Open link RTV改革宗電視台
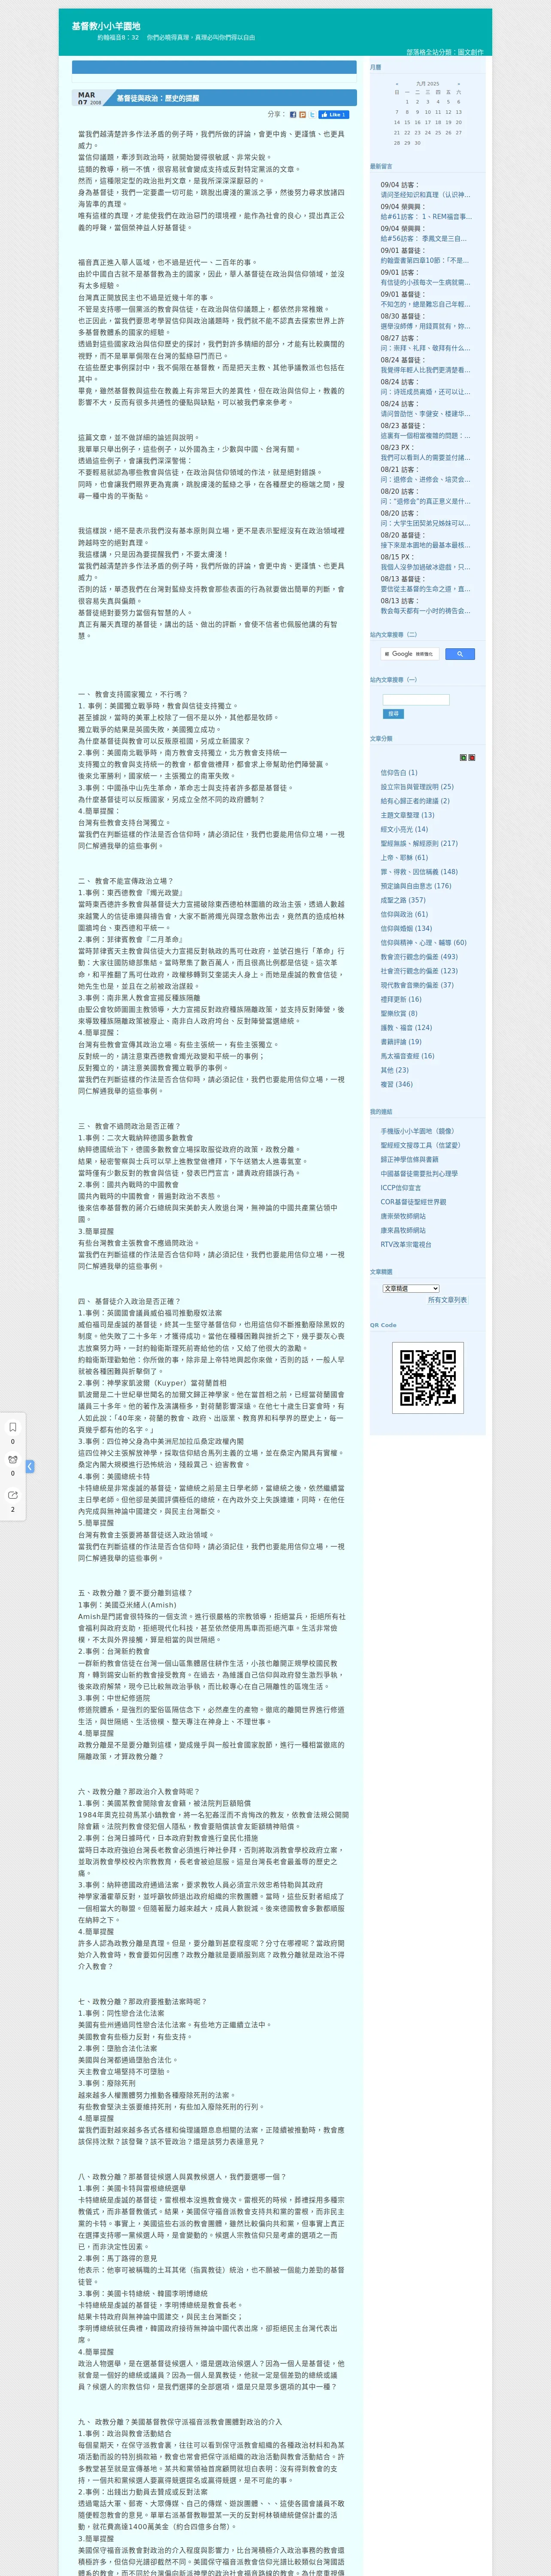This screenshot has width=551, height=2576. point(406,1244)
